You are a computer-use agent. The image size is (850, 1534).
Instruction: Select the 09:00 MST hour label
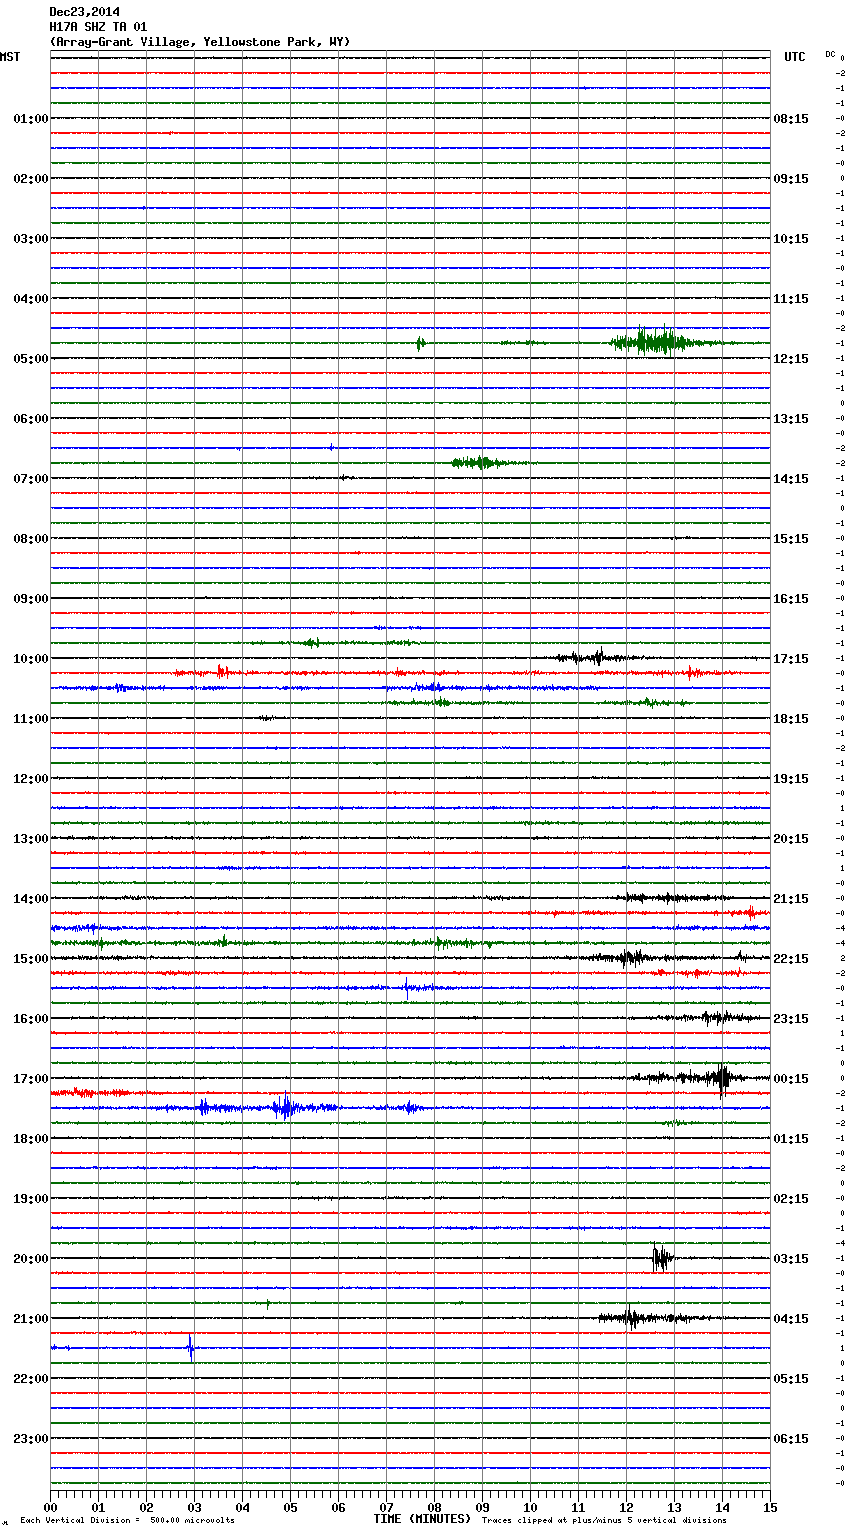[30, 599]
